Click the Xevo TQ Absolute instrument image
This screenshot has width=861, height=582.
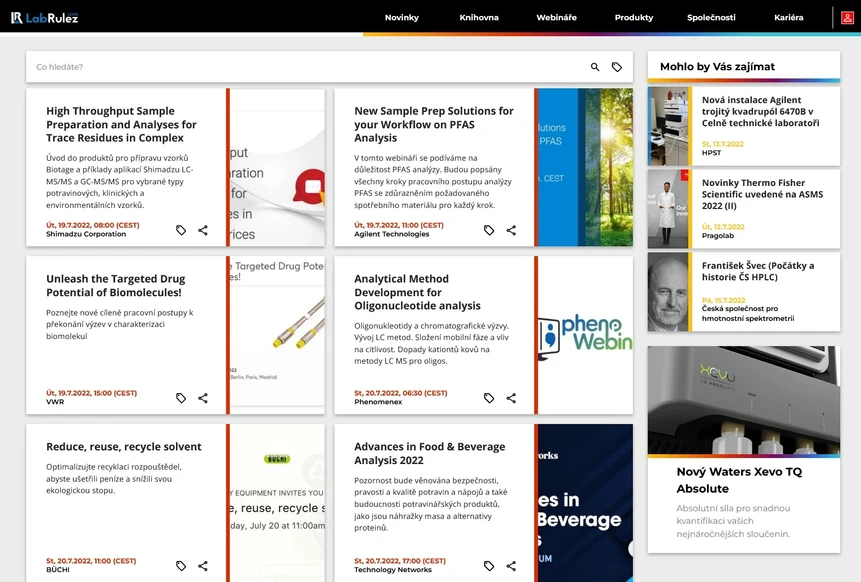click(743, 400)
